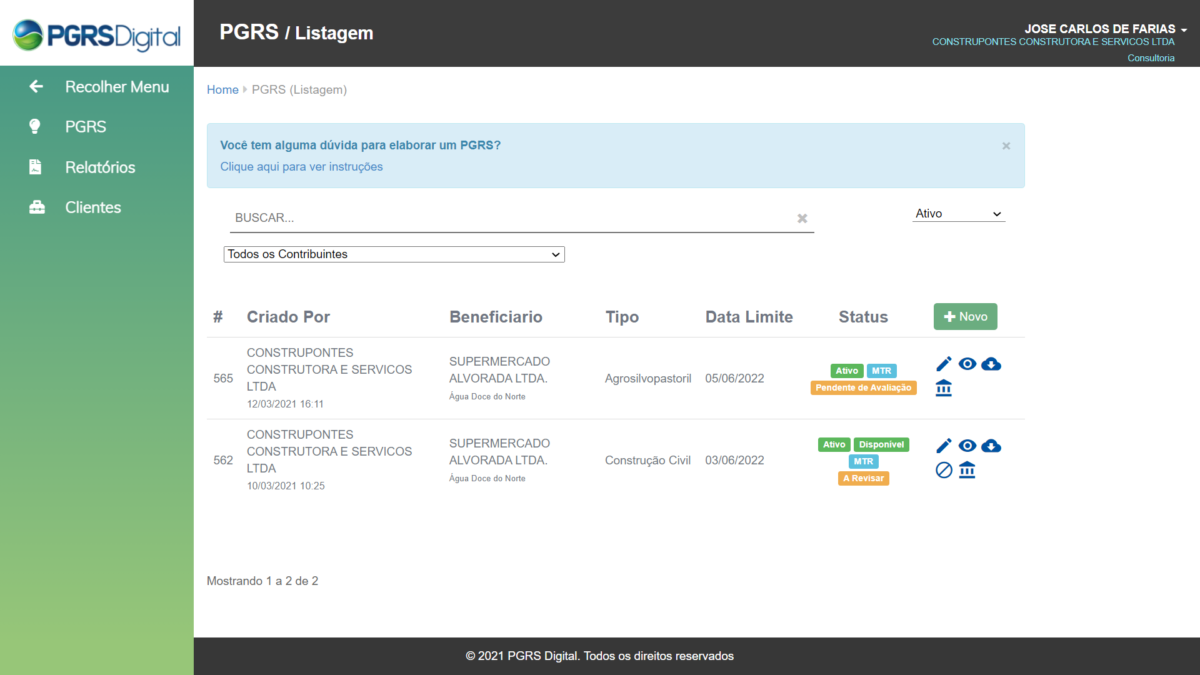This screenshot has width=1200, height=675.
Task: Click row number 565
Action: pyautogui.click(x=223, y=379)
